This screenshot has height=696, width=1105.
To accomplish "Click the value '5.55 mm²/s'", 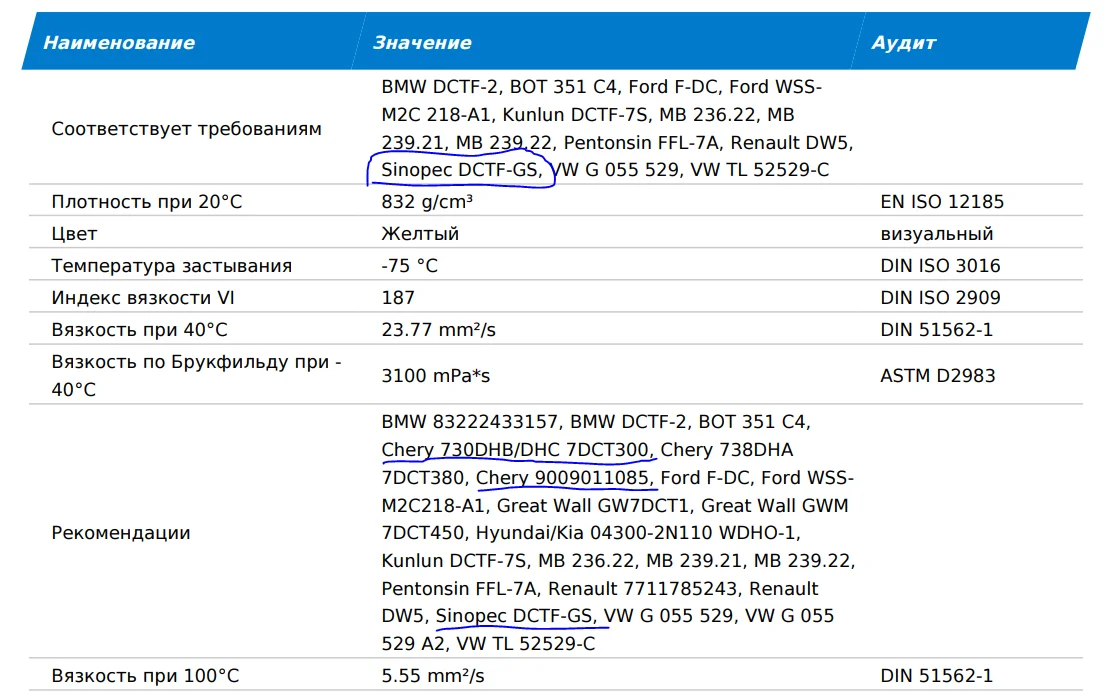I will (x=433, y=676).
